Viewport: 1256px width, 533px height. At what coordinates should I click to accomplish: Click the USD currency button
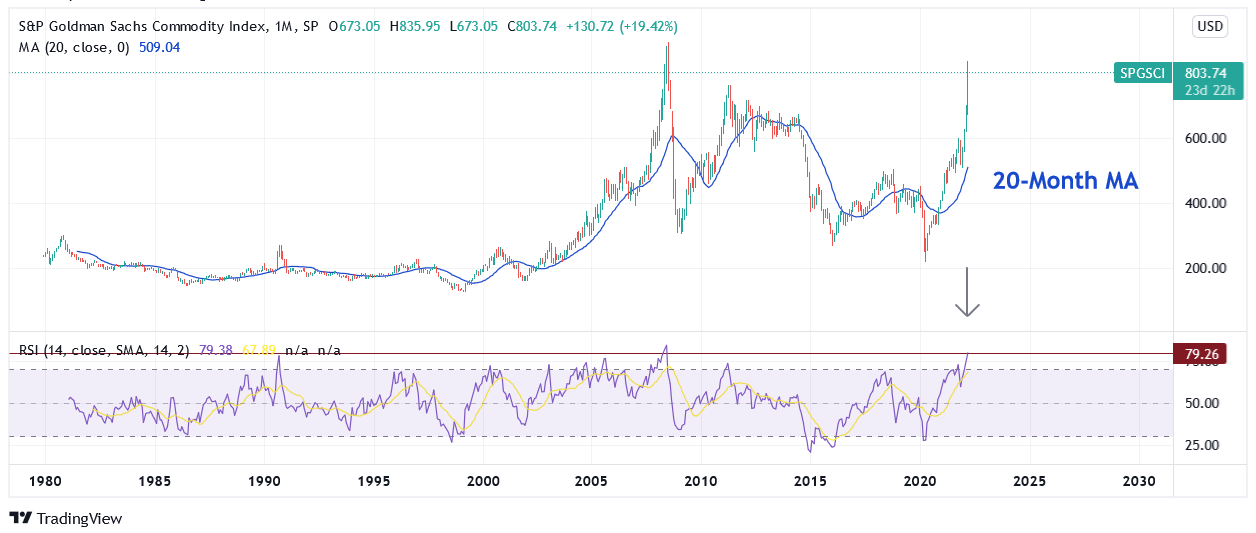click(1209, 27)
